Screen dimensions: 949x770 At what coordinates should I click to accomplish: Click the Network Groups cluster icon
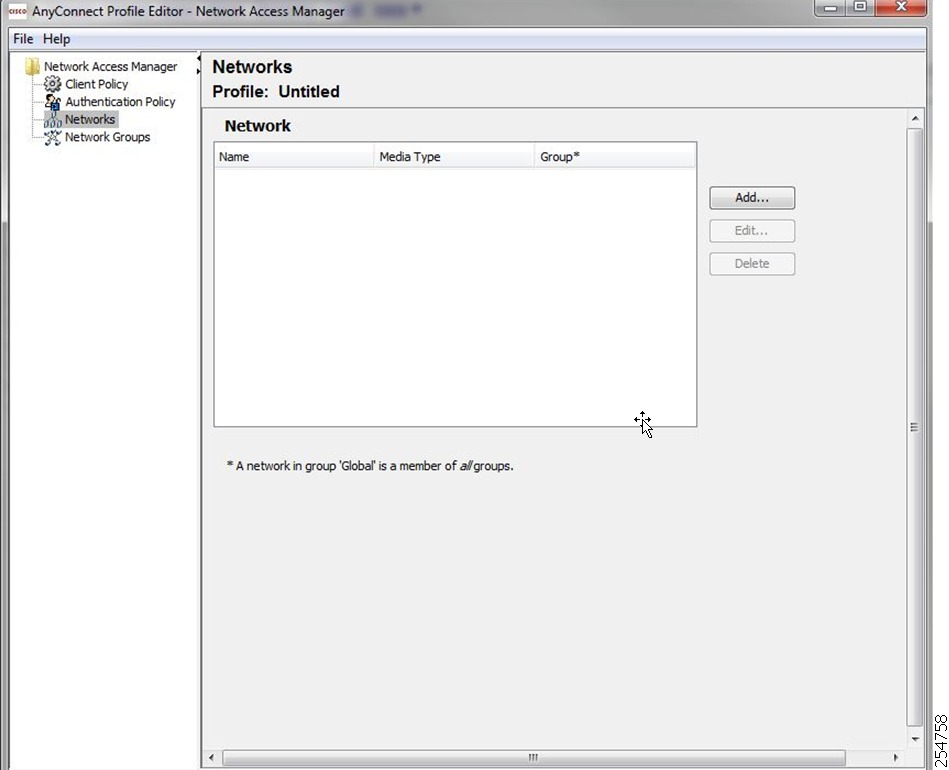(x=53, y=137)
